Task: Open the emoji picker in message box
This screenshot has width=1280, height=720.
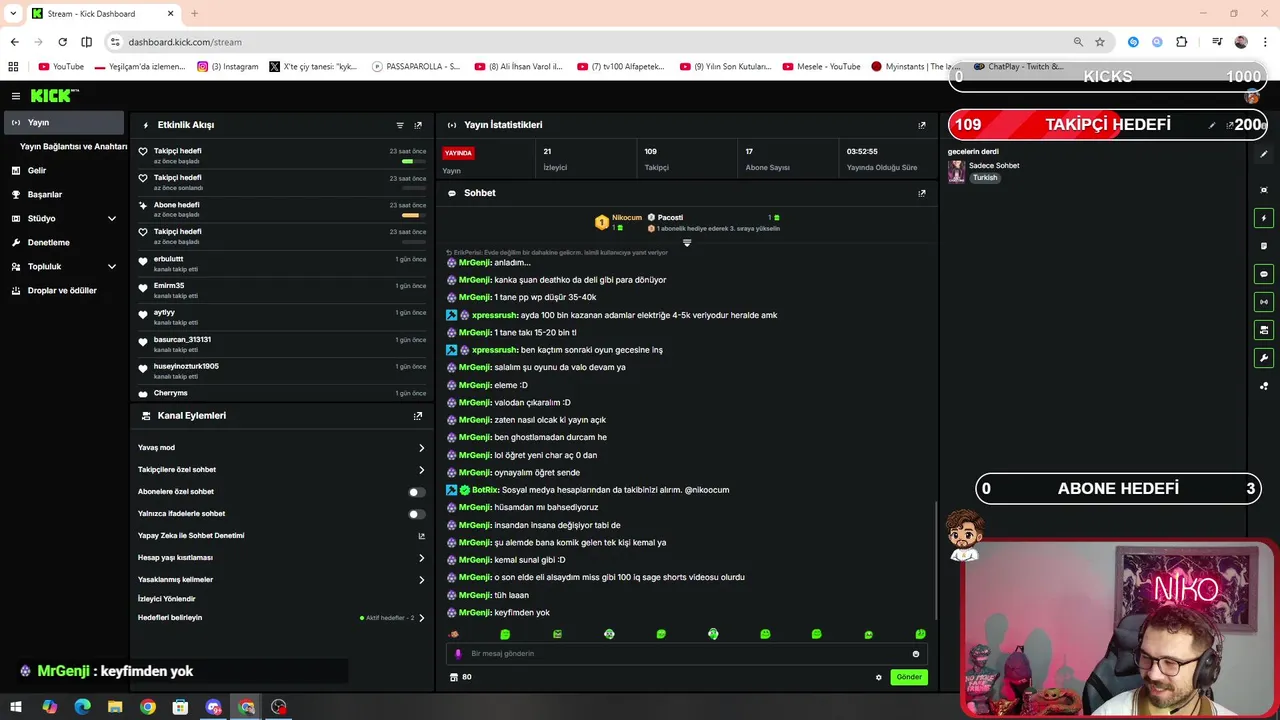Action: click(x=916, y=654)
